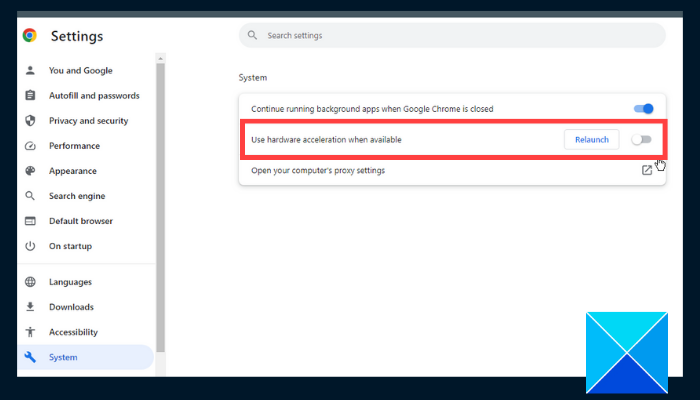Open the Downloads settings section
Image resolution: width=700 pixels, height=400 pixels.
[71, 307]
